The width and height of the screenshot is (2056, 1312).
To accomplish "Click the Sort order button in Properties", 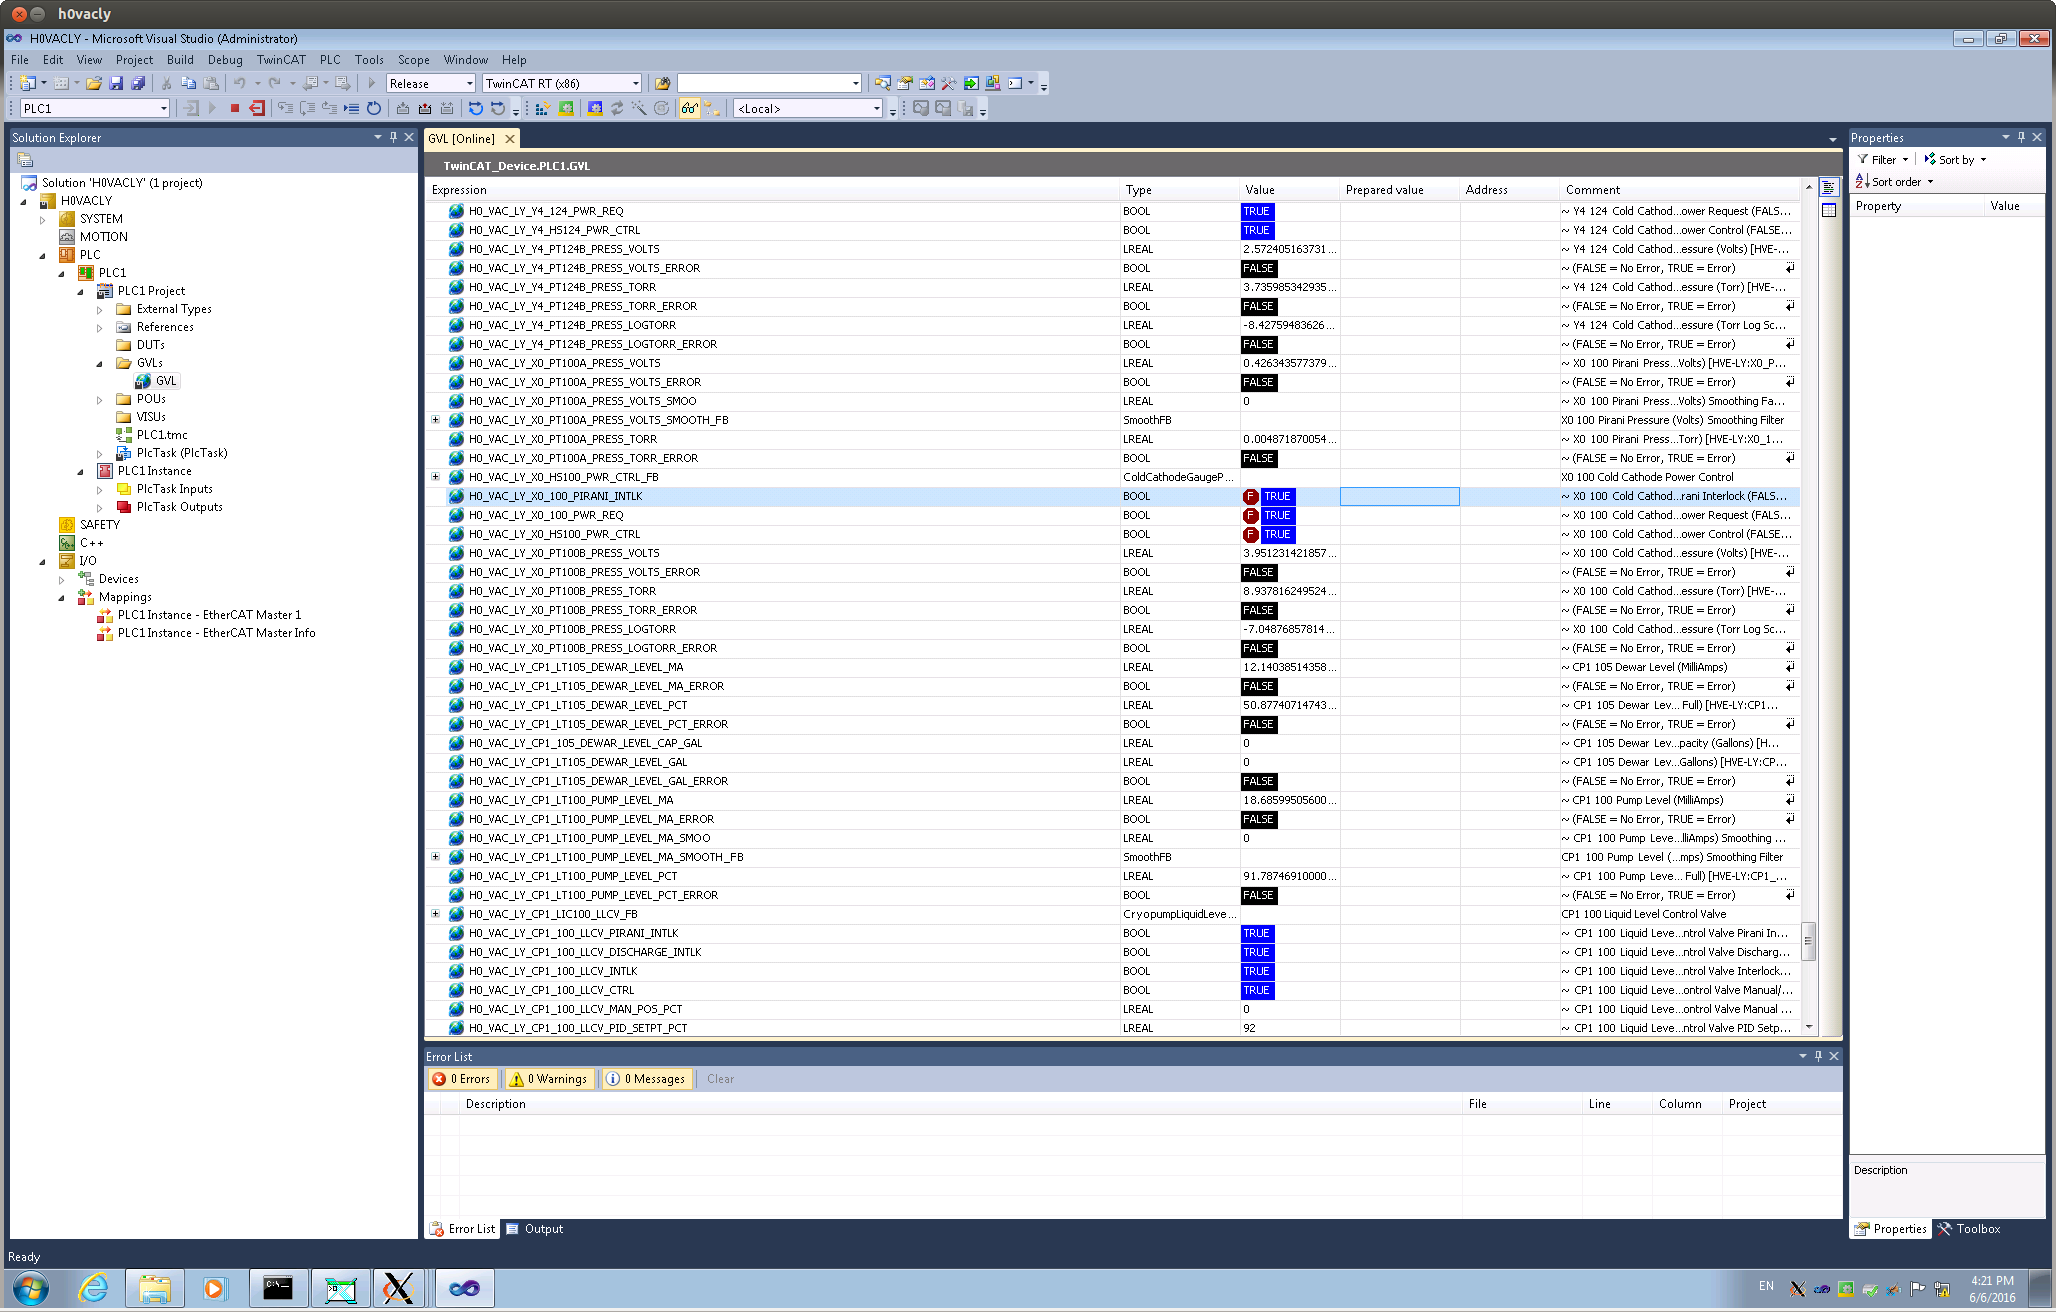I will [1895, 182].
